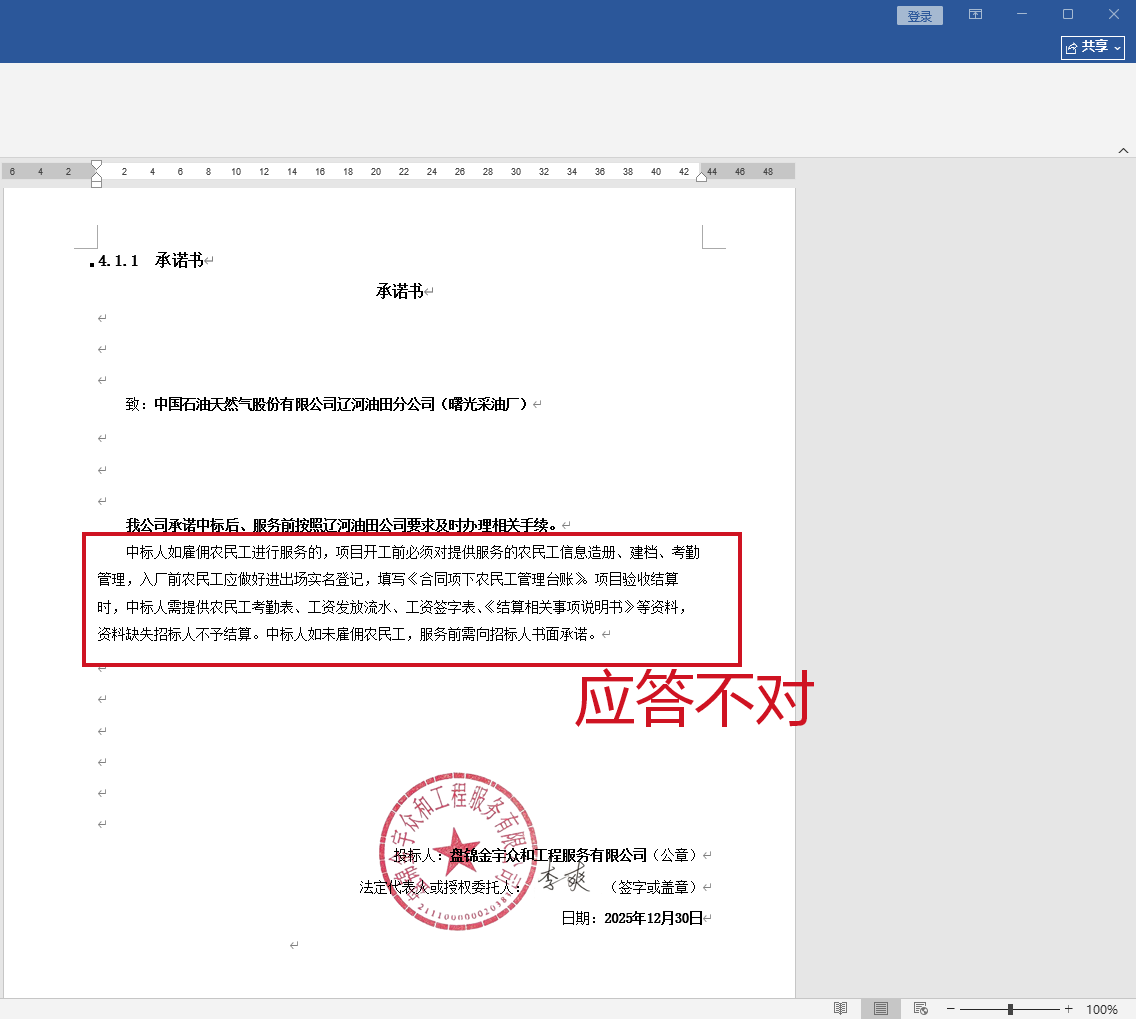Click the paragraph line starting 中标人如雇佣农民工
The width and height of the screenshot is (1136, 1019).
(413, 553)
